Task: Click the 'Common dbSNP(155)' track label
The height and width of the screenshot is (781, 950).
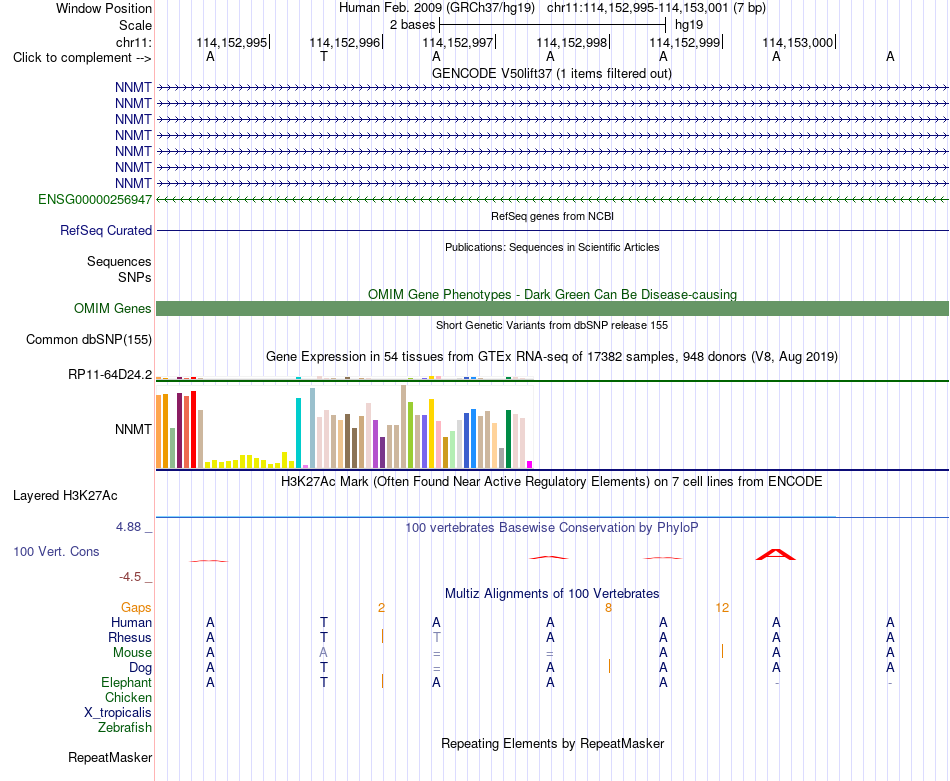Action: 88,339
